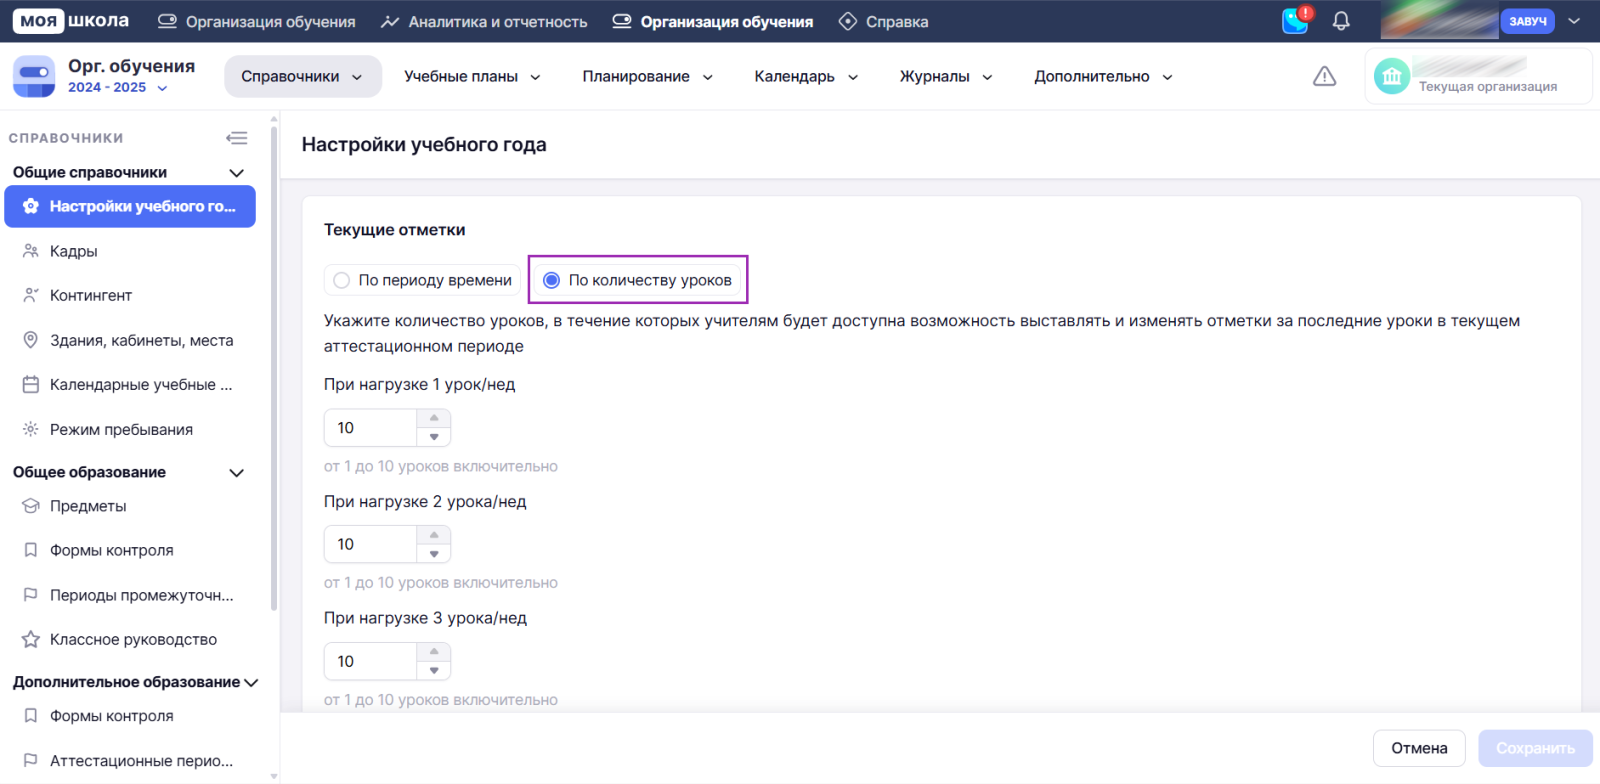1600x784 pixels.
Task: Select the По количеству уроков radio option
Action: 551,280
